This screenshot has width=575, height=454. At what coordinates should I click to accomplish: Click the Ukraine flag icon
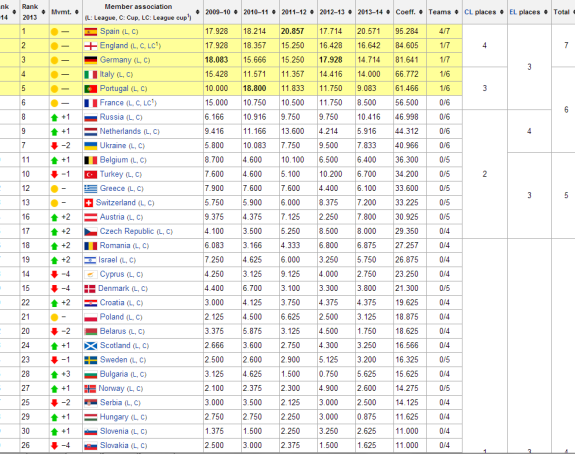click(x=91, y=146)
